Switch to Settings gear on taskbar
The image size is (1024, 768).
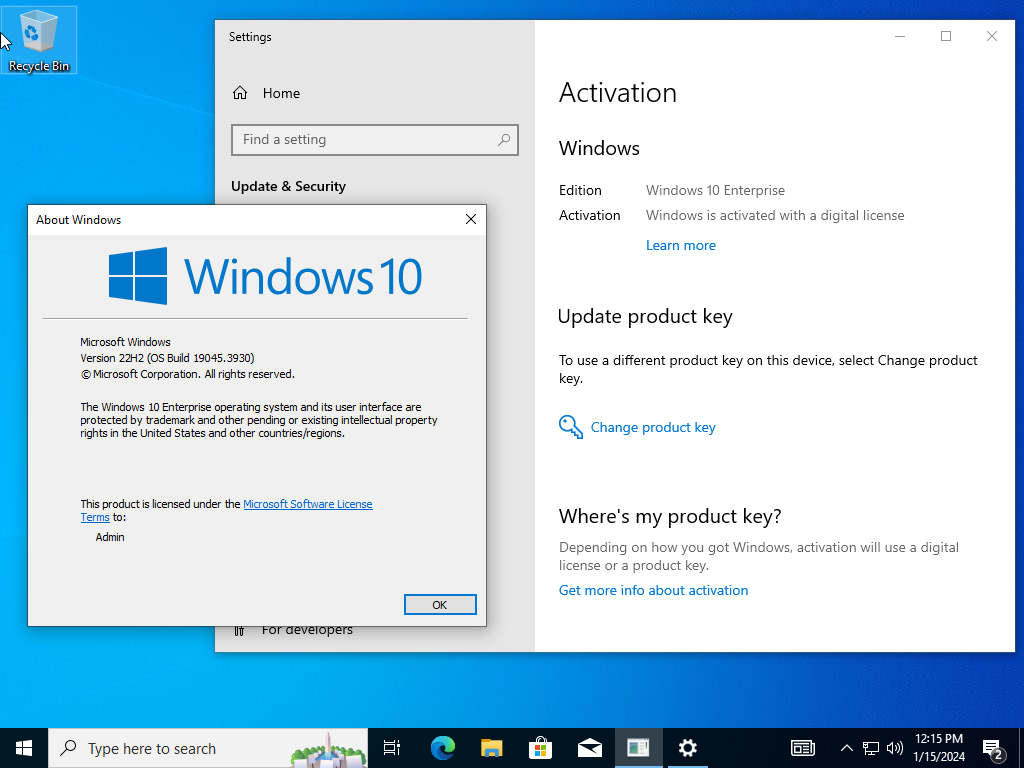tap(687, 748)
